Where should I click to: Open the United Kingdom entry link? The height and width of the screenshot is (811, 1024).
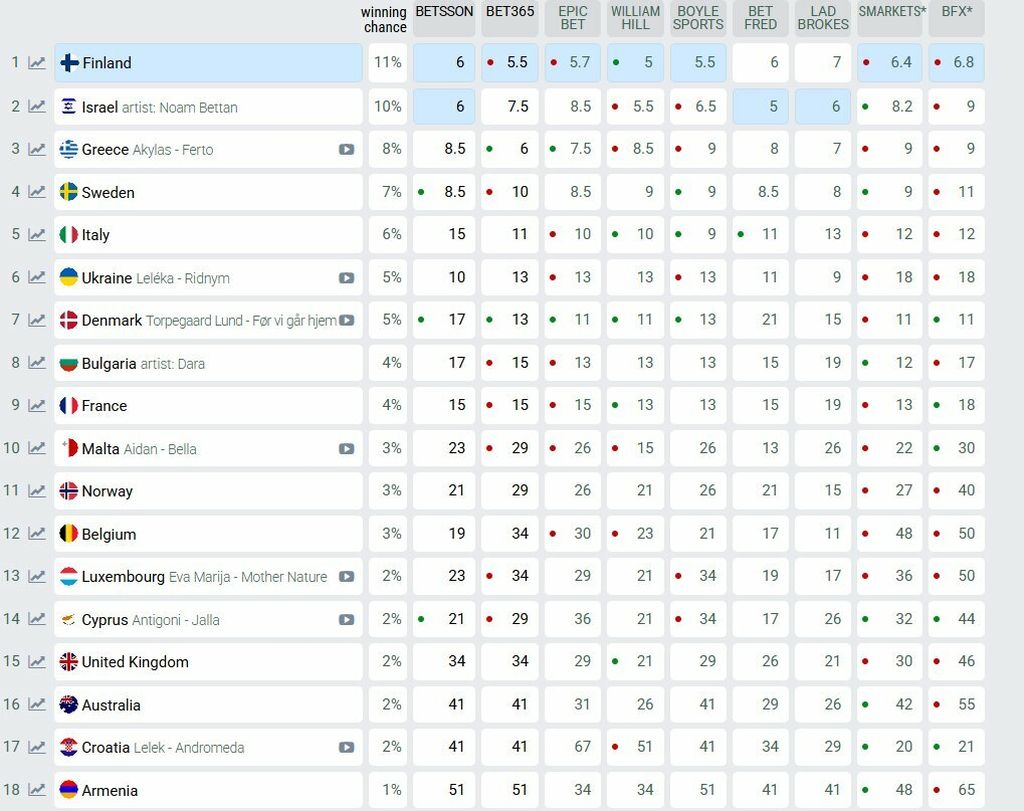[135, 662]
